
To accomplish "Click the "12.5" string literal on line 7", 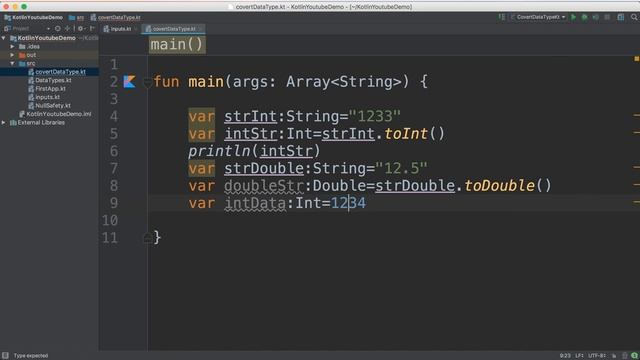I will (401, 169).
